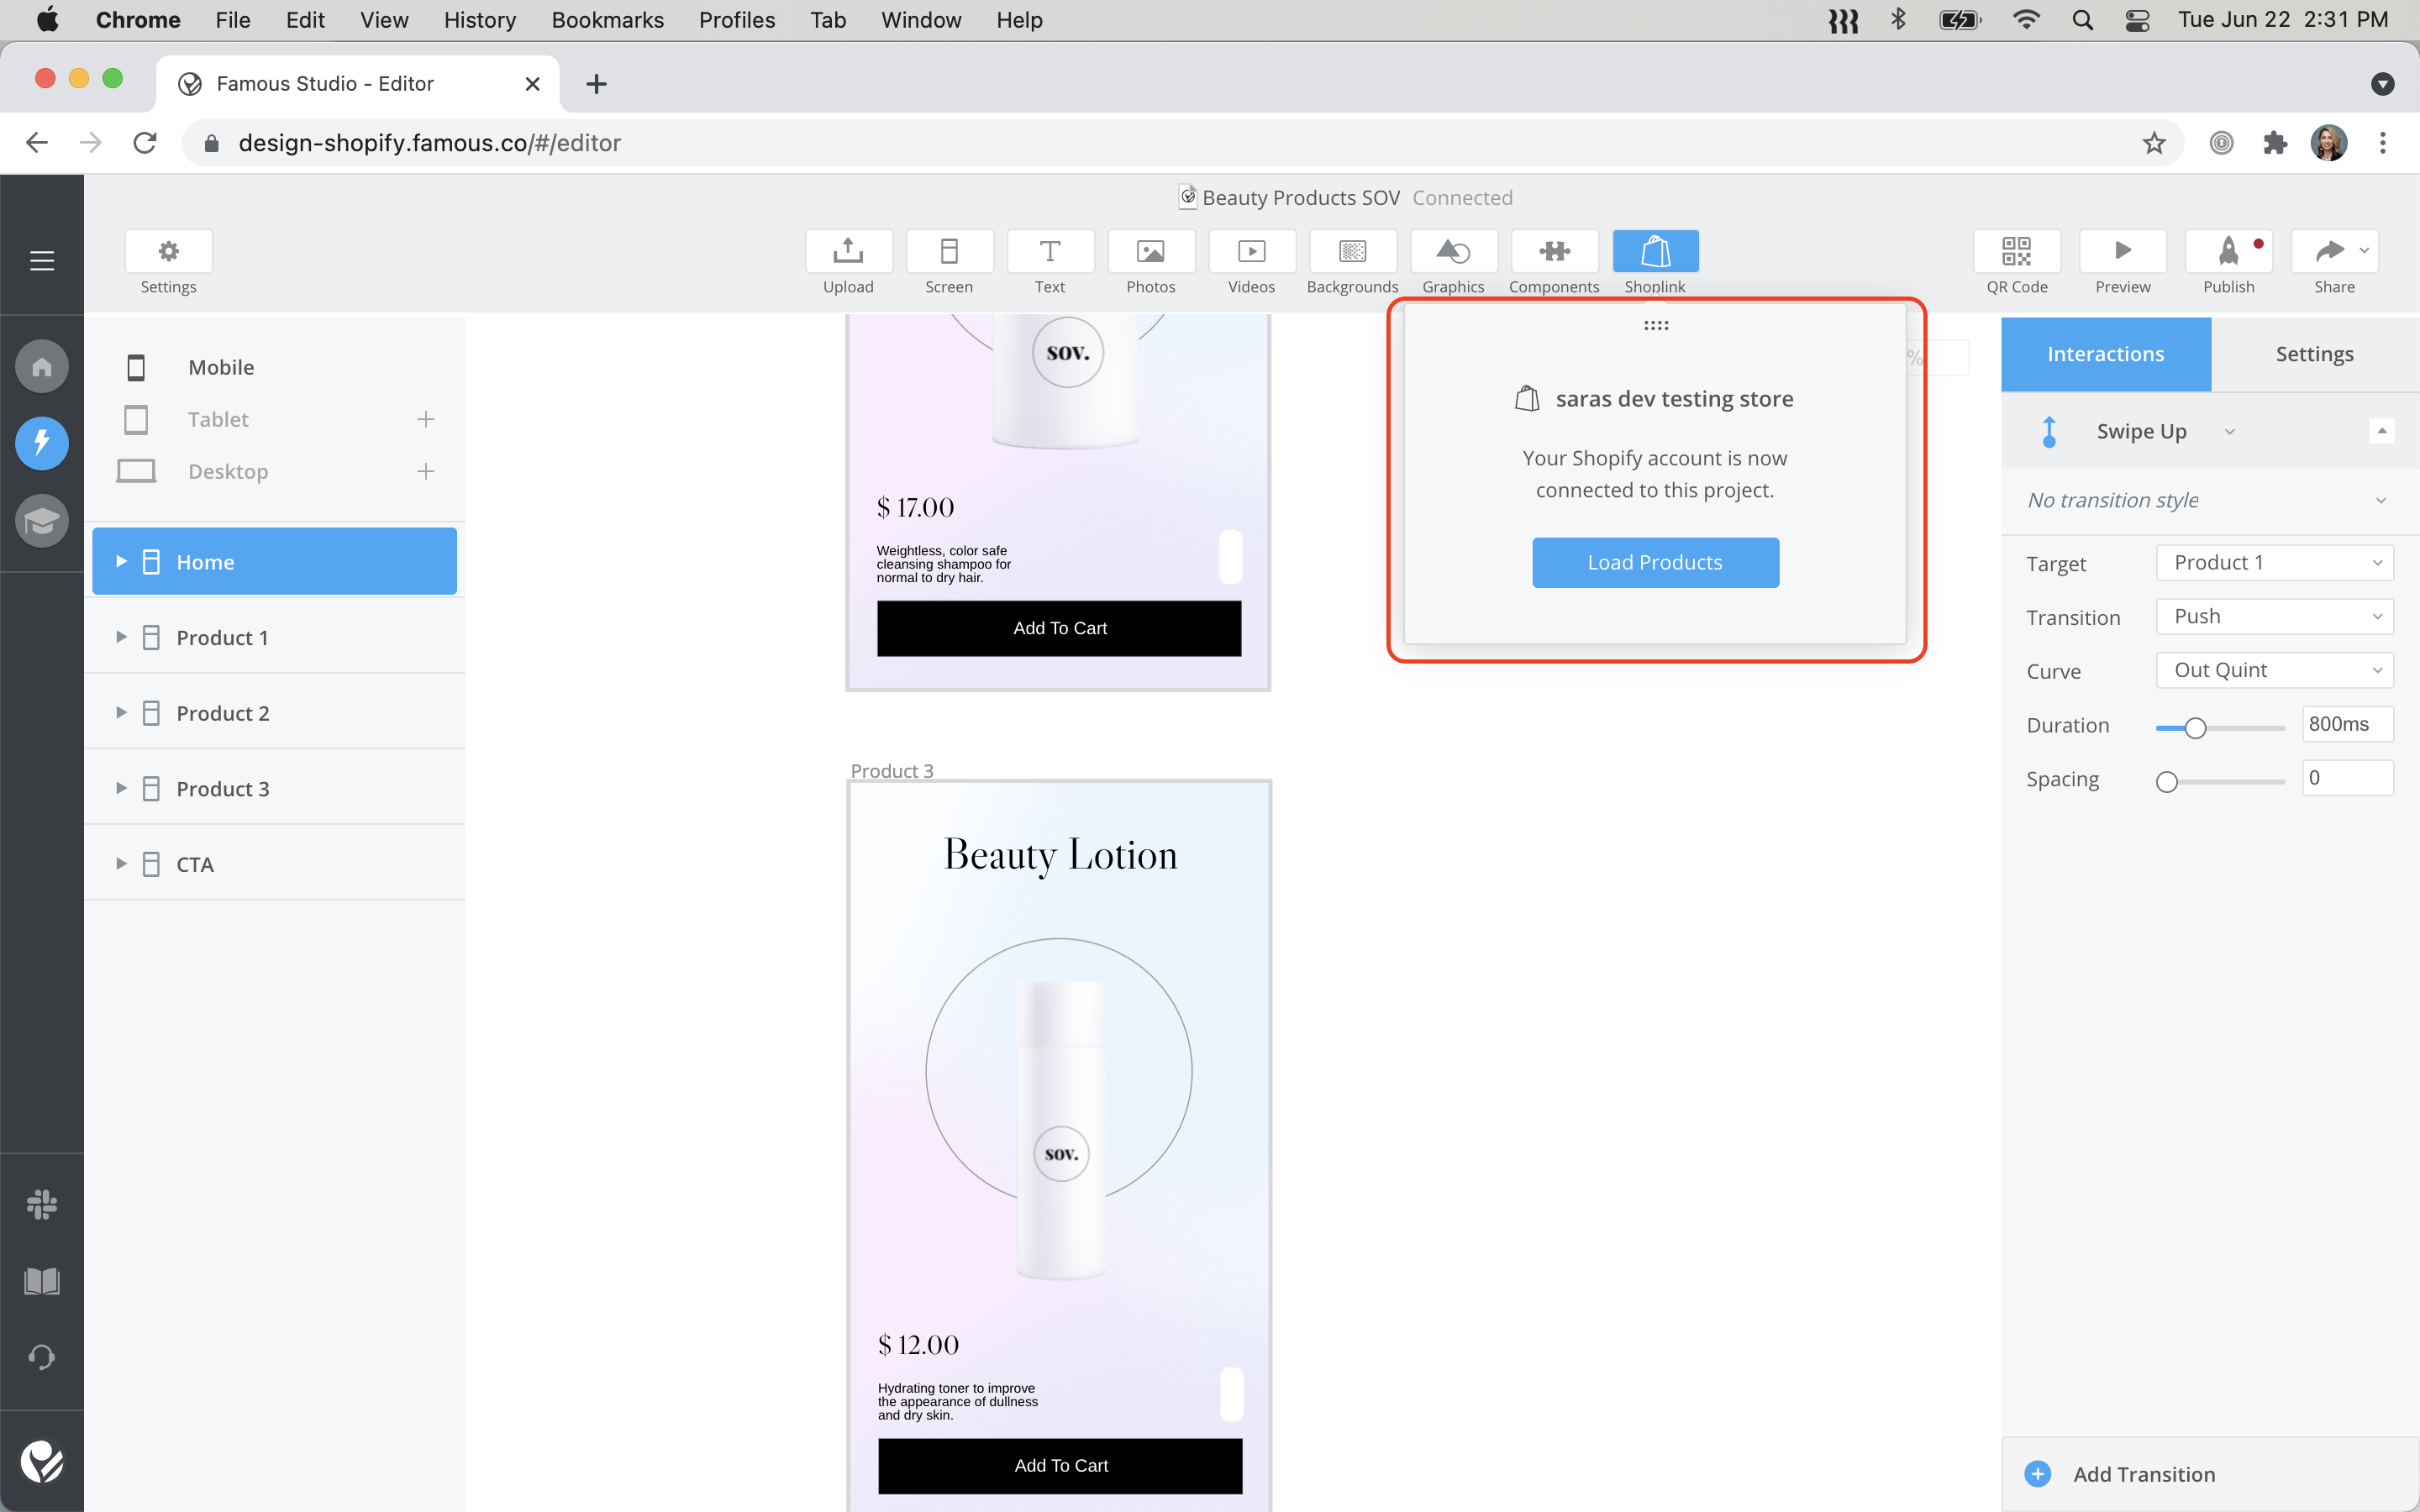Open the Shoplink tool
2420x1512 pixels.
[x=1655, y=251]
